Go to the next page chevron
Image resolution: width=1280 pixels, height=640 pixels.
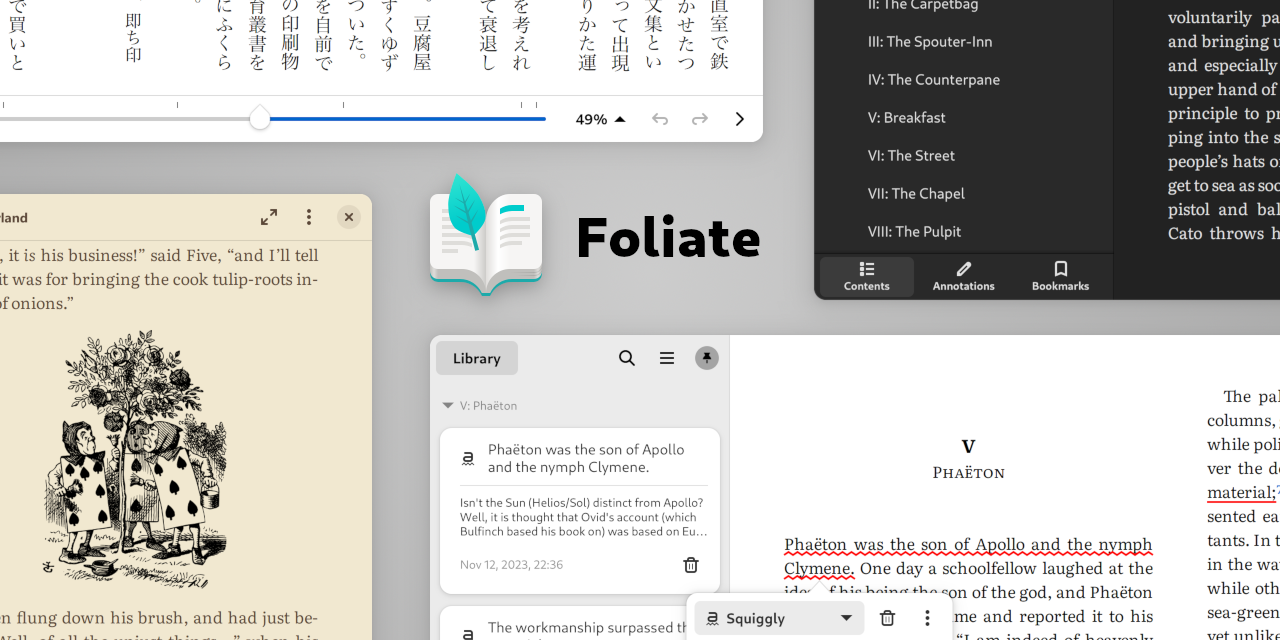tap(740, 119)
